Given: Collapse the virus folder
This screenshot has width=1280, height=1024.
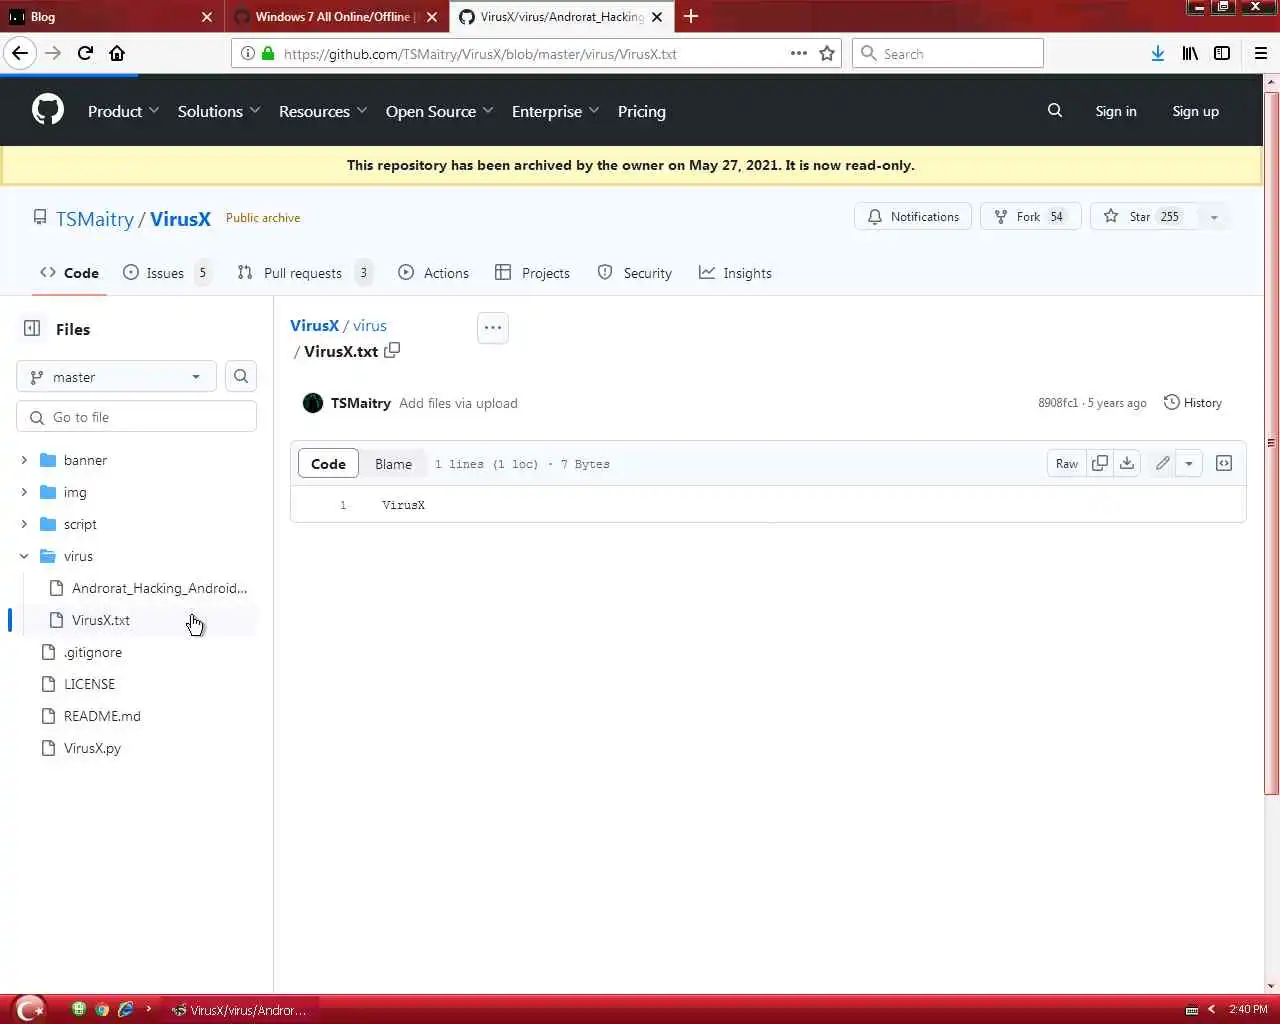Looking at the screenshot, I should click(x=24, y=556).
